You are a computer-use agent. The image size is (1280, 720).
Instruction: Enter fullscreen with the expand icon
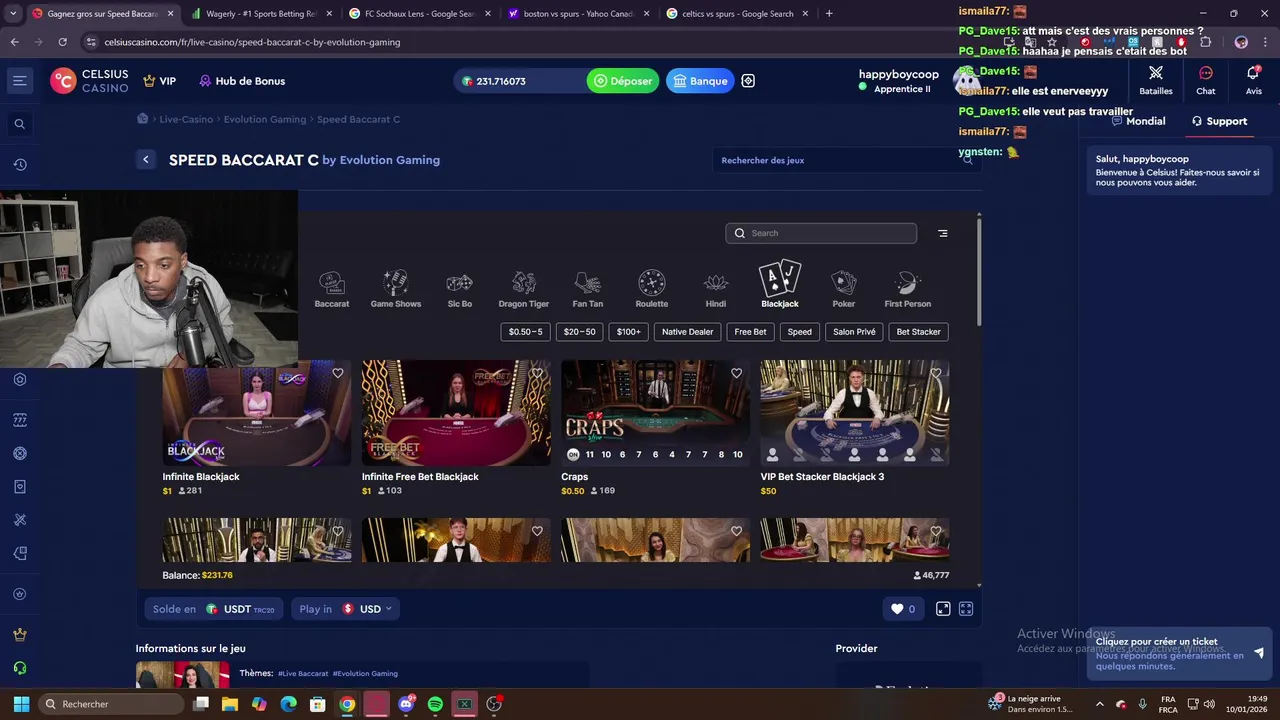(x=966, y=609)
